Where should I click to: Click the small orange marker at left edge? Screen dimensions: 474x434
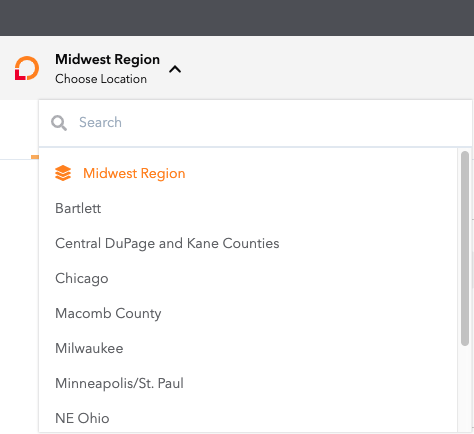pos(35,157)
